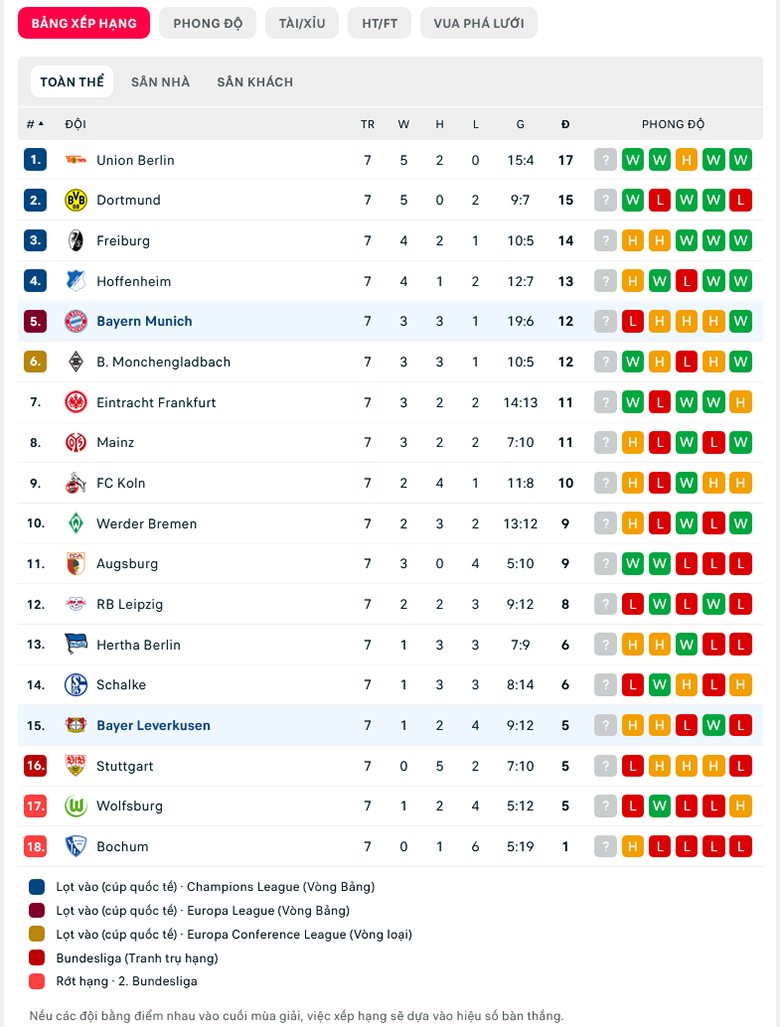The image size is (780, 1027).
Task: Click the gray question mark in Union Berlin's form
Action: (x=606, y=160)
